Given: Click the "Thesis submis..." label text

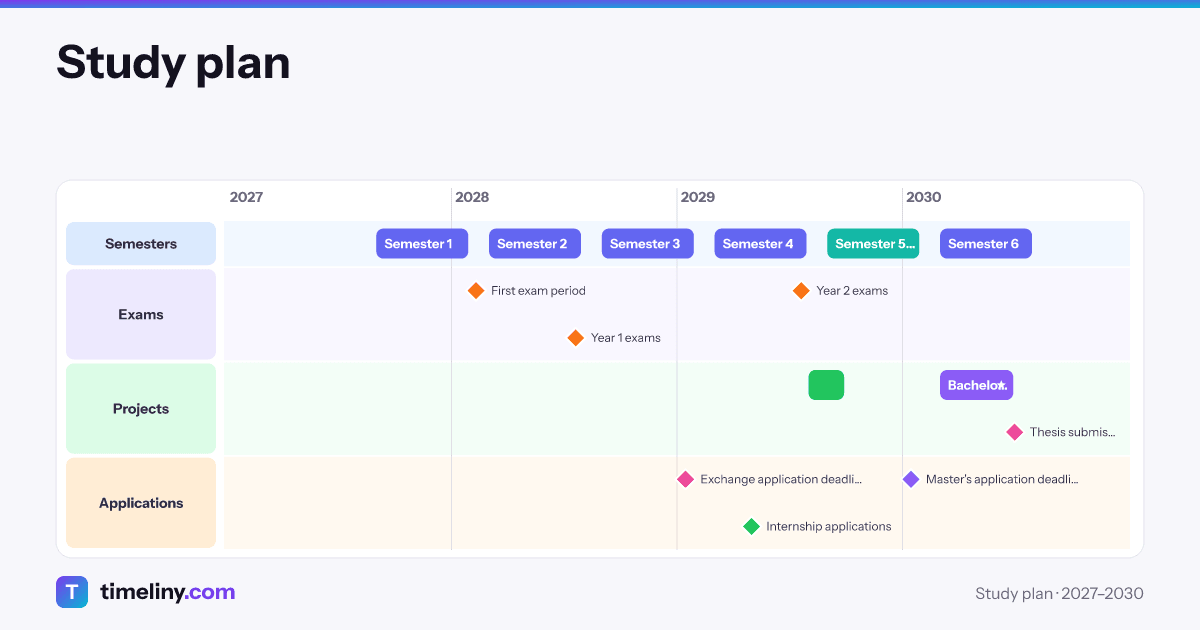Looking at the screenshot, I should (x=1072, y=432).
